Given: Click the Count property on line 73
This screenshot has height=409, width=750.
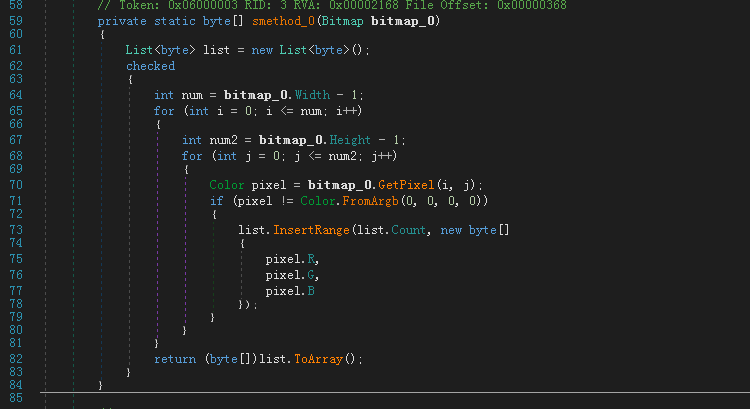Looking at the screenshot, I should (408, 230).
